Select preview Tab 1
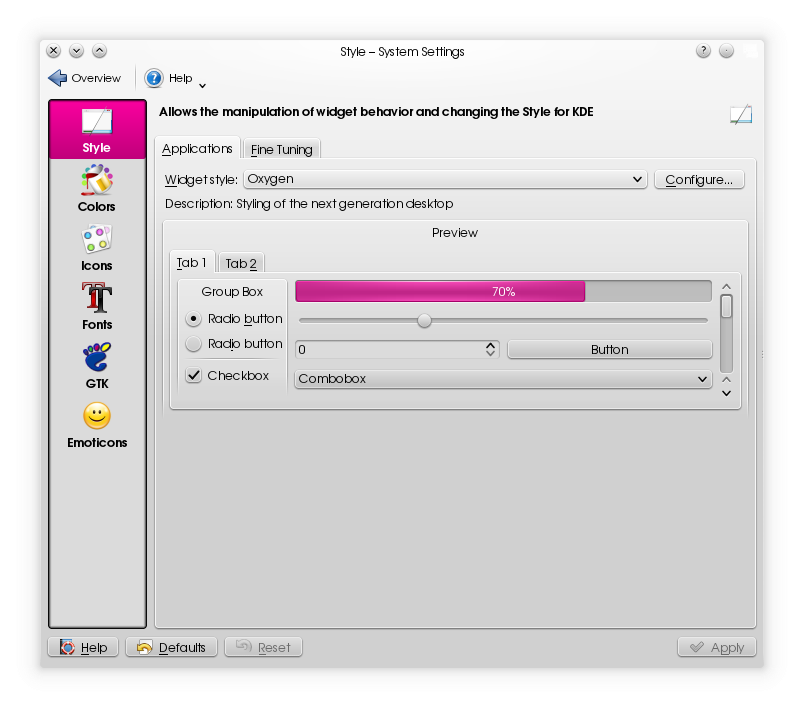Screen dimensions: 804x708 [192, 262]
